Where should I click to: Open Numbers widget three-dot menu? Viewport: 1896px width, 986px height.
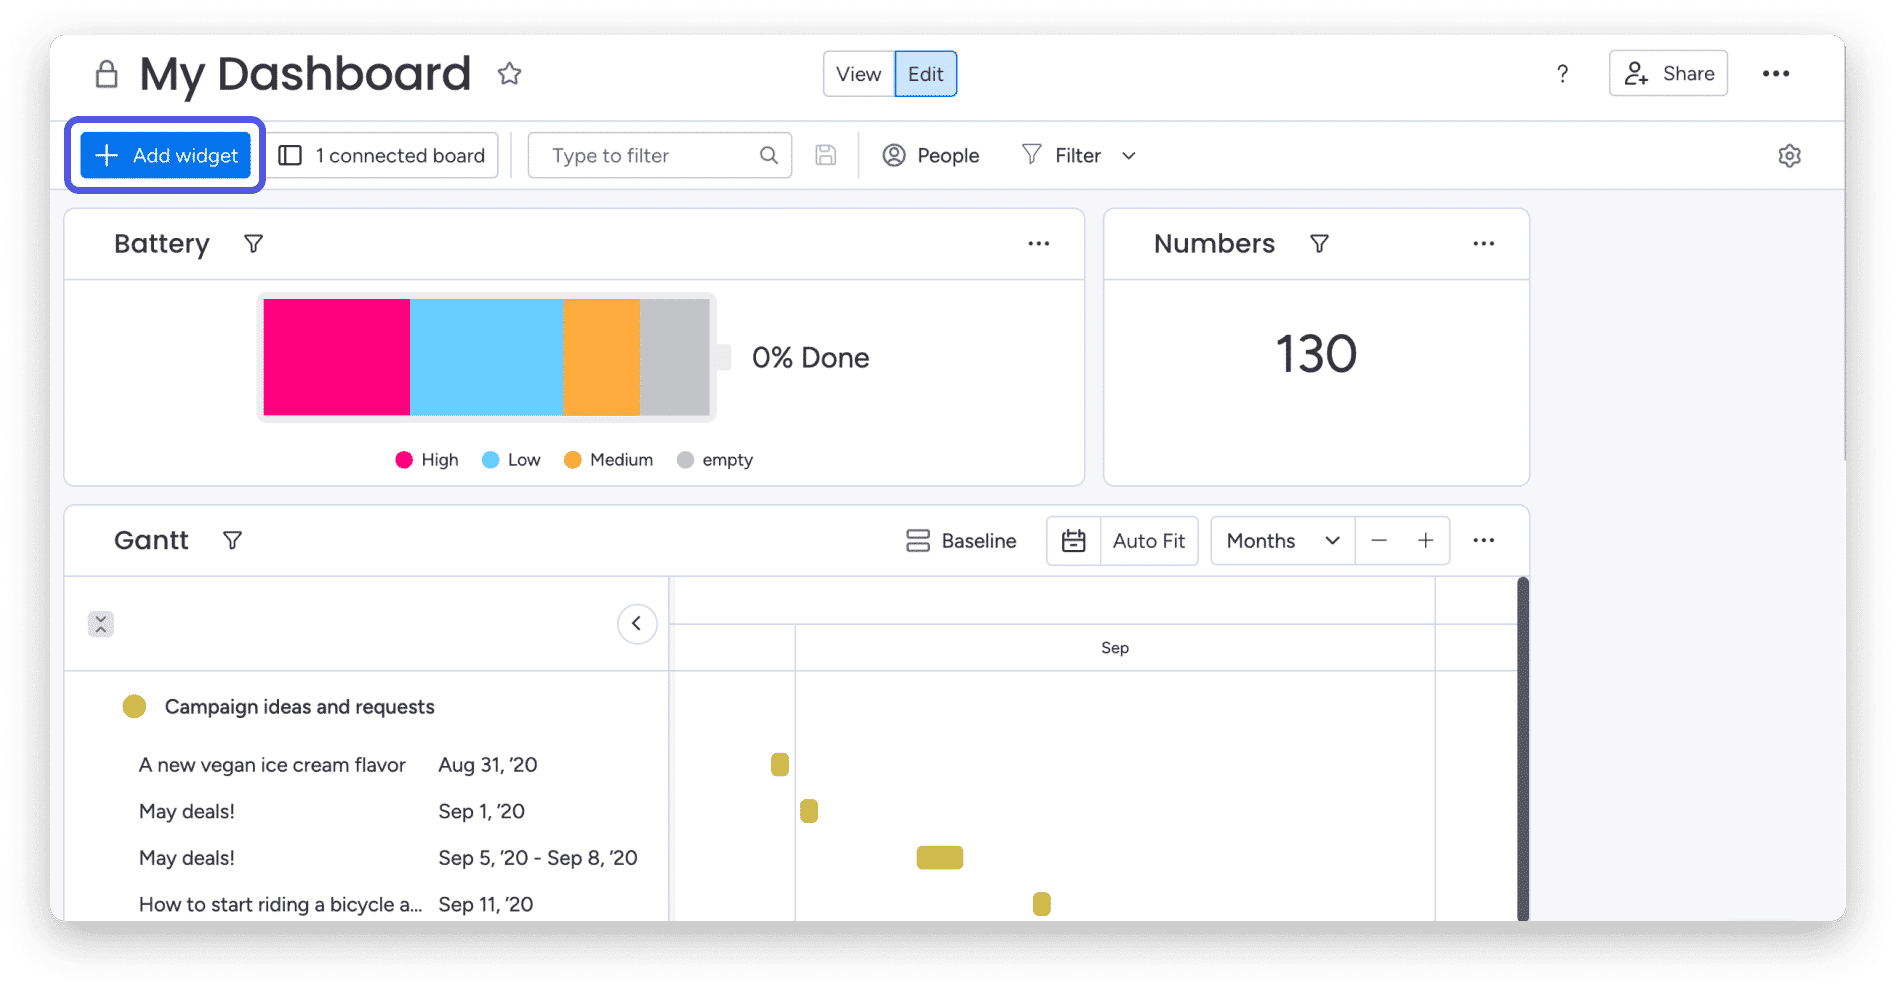[1483, 244]
